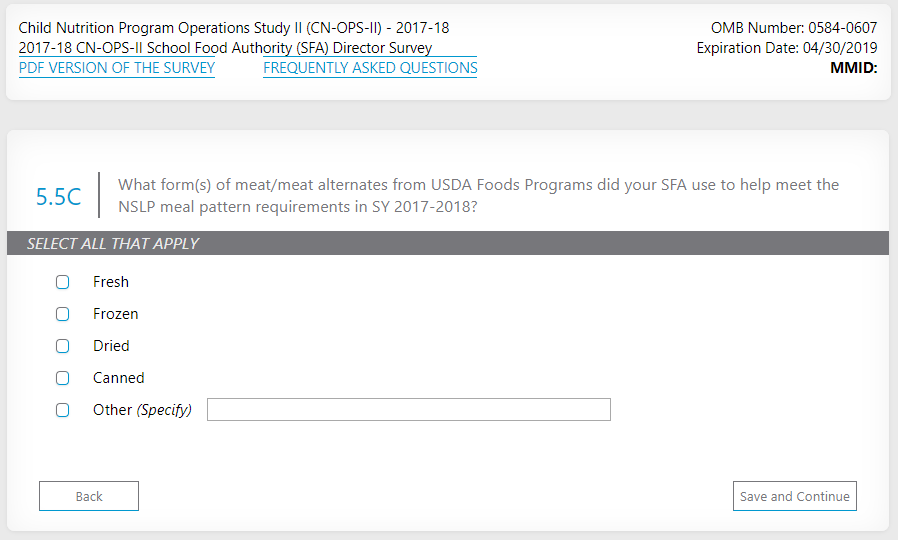Select the Canned checkbox
Screen dimensions: 898x540
click(63, 378)
